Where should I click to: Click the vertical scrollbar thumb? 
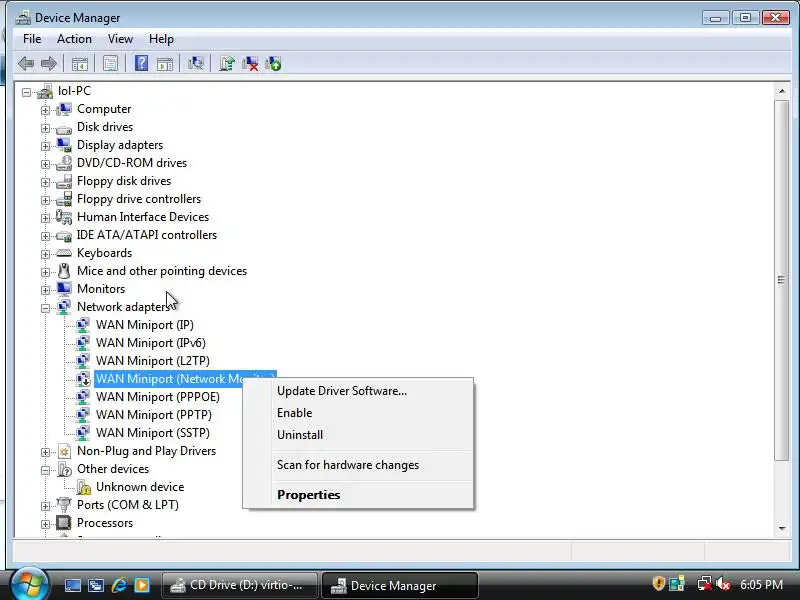pyautogui.click(x=781, y=280)
